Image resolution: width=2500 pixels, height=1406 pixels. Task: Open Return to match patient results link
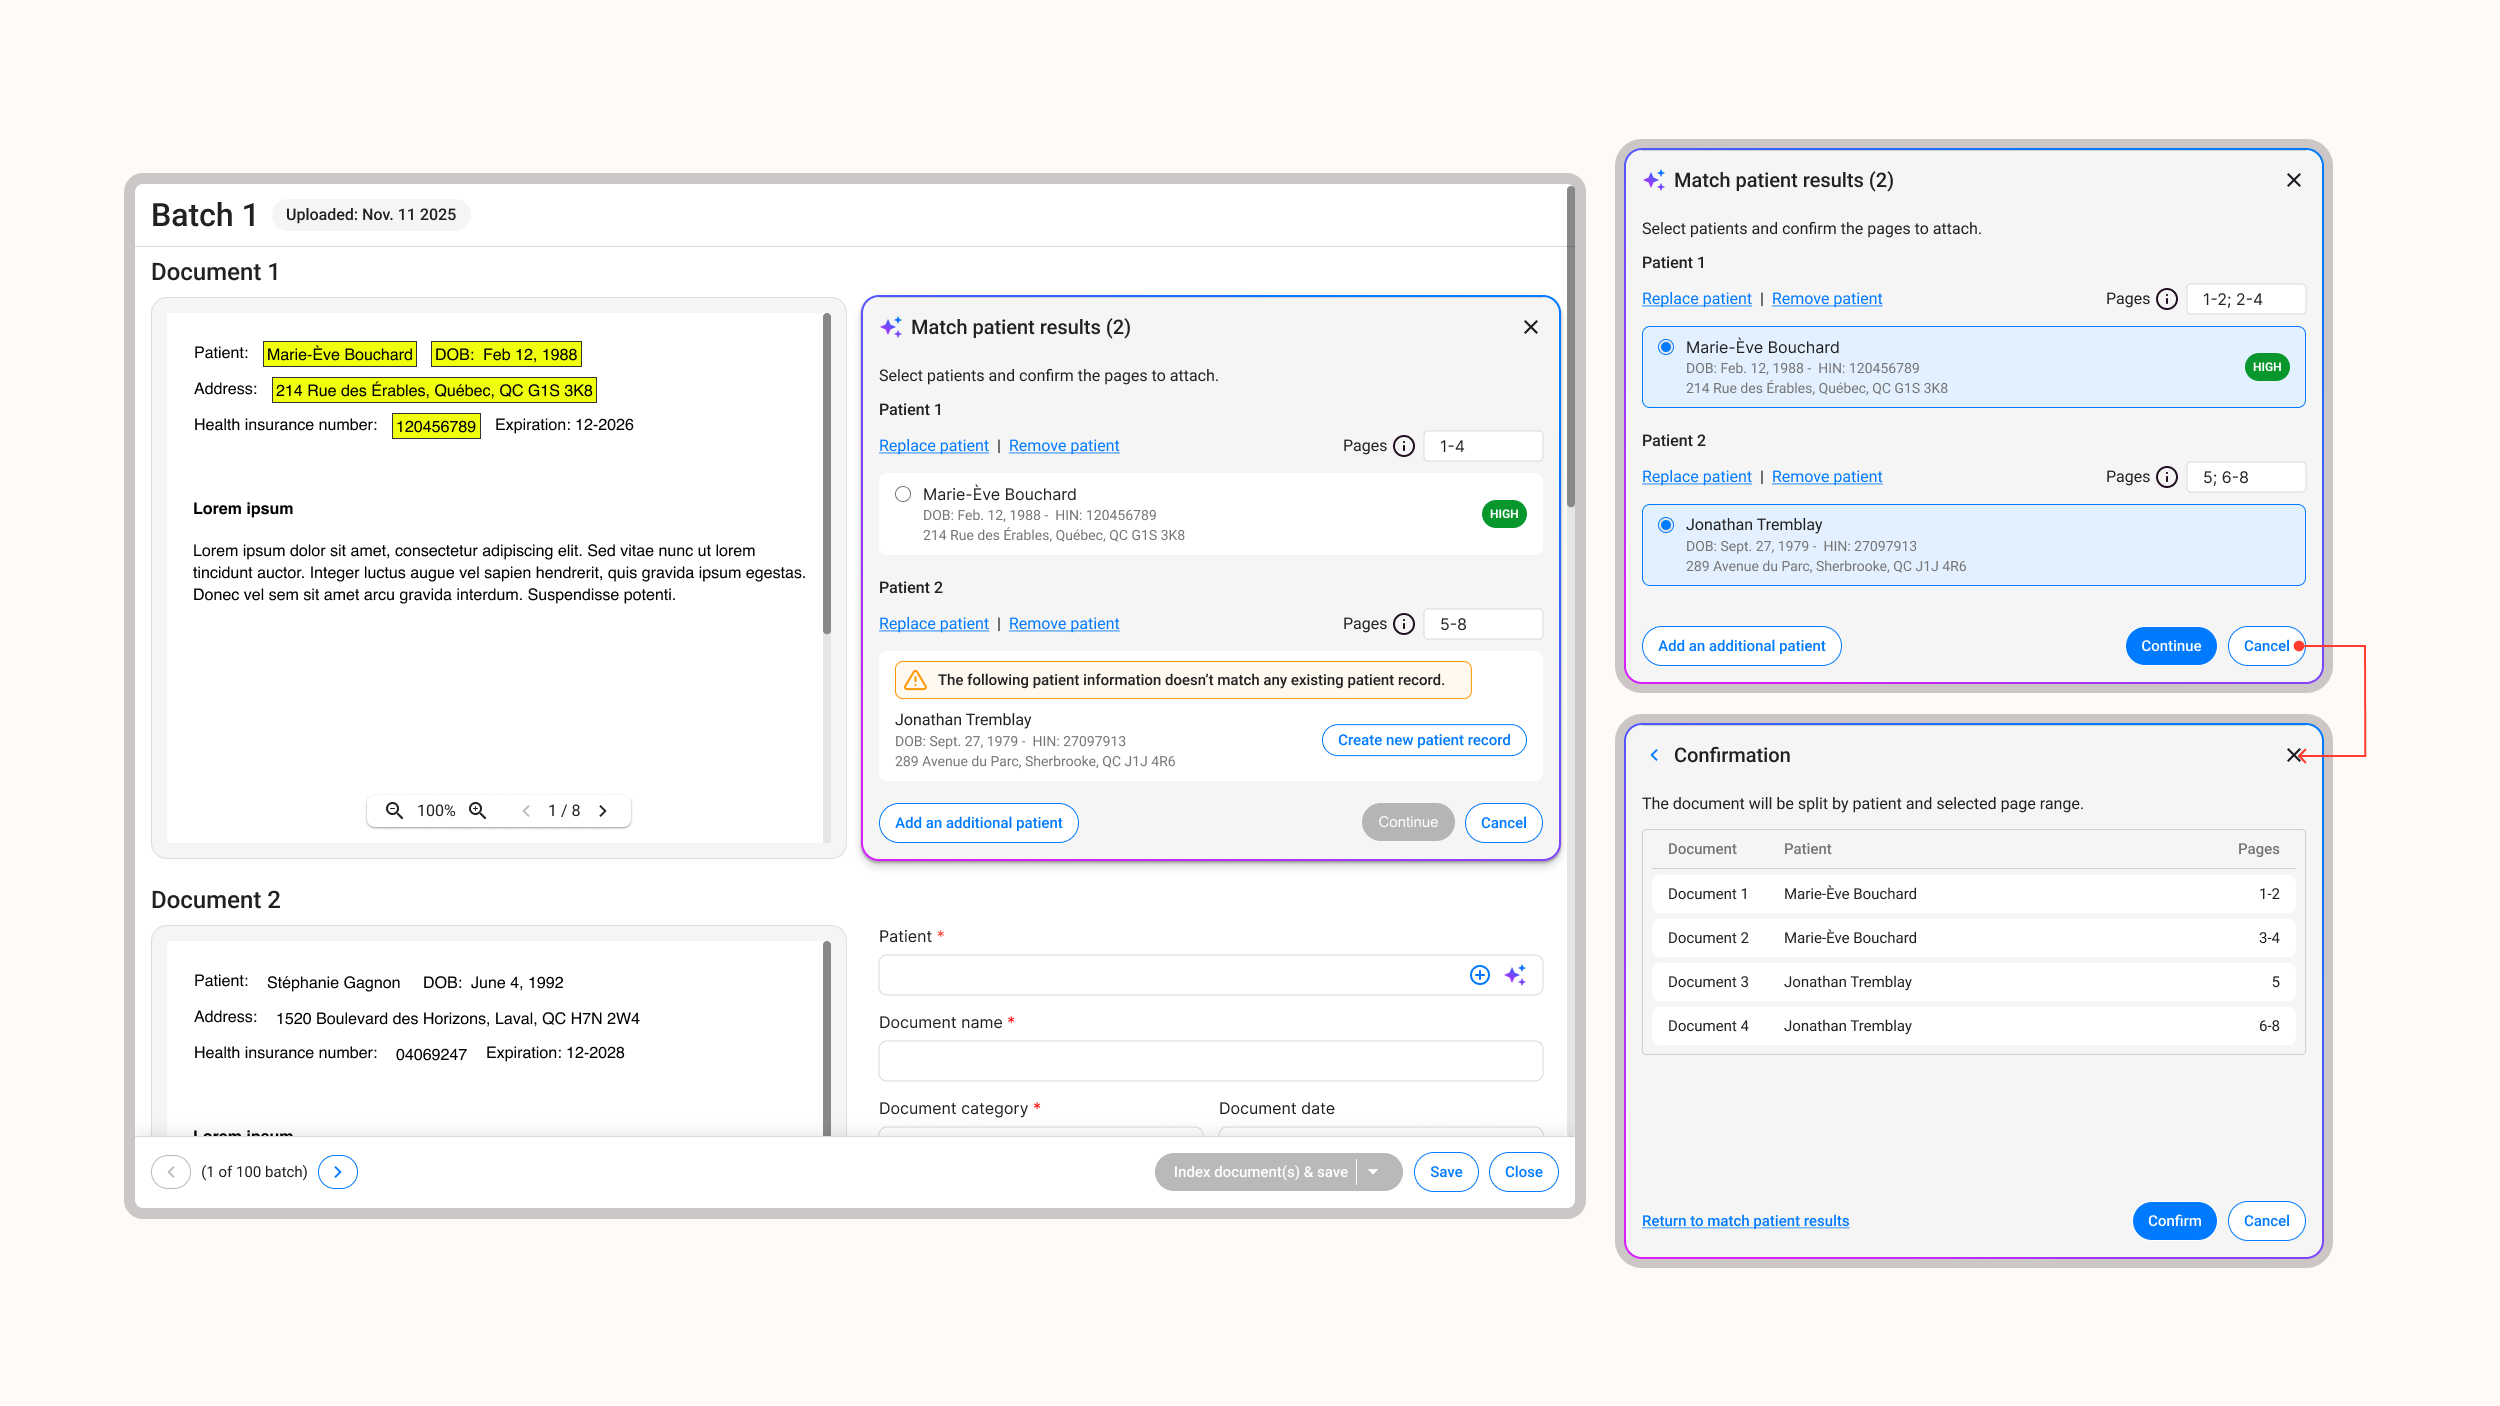[1745, 1220]
